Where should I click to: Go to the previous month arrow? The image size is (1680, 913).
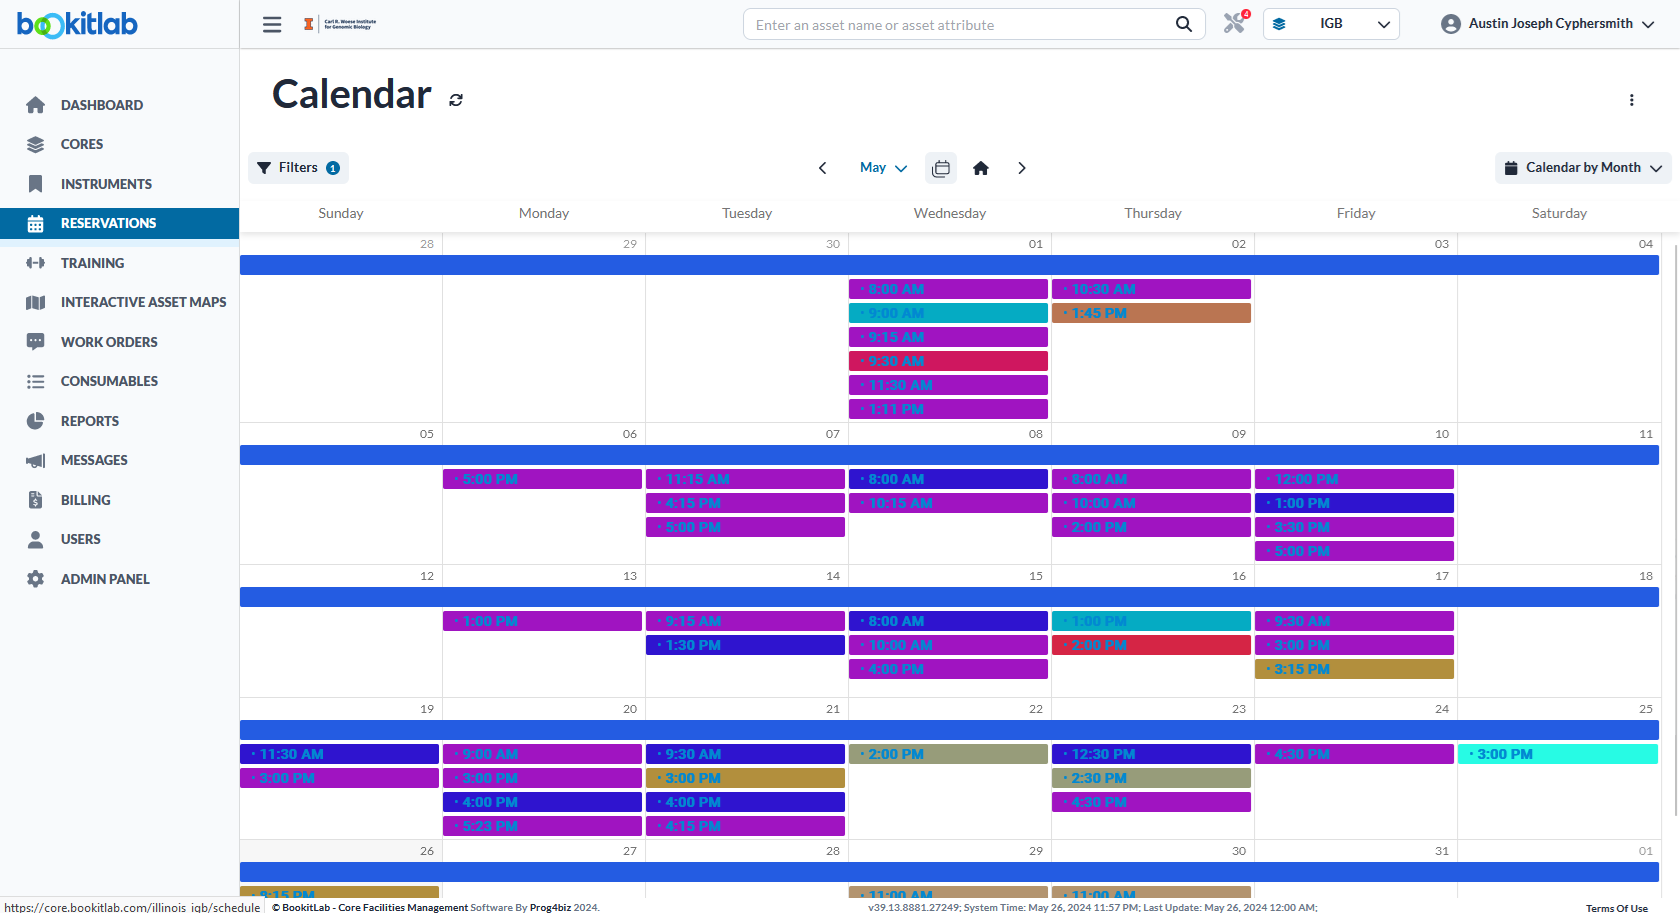click(823, 168)
